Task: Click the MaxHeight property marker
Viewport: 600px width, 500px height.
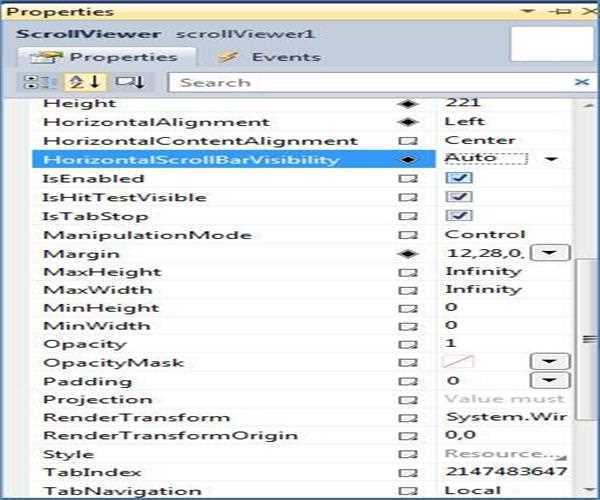Action: 408,273
